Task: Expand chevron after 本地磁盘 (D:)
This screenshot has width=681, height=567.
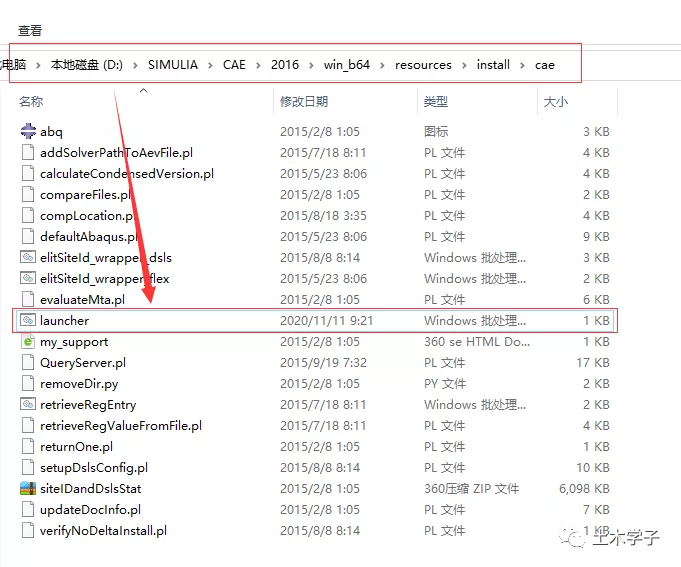Action: [135, 65]
